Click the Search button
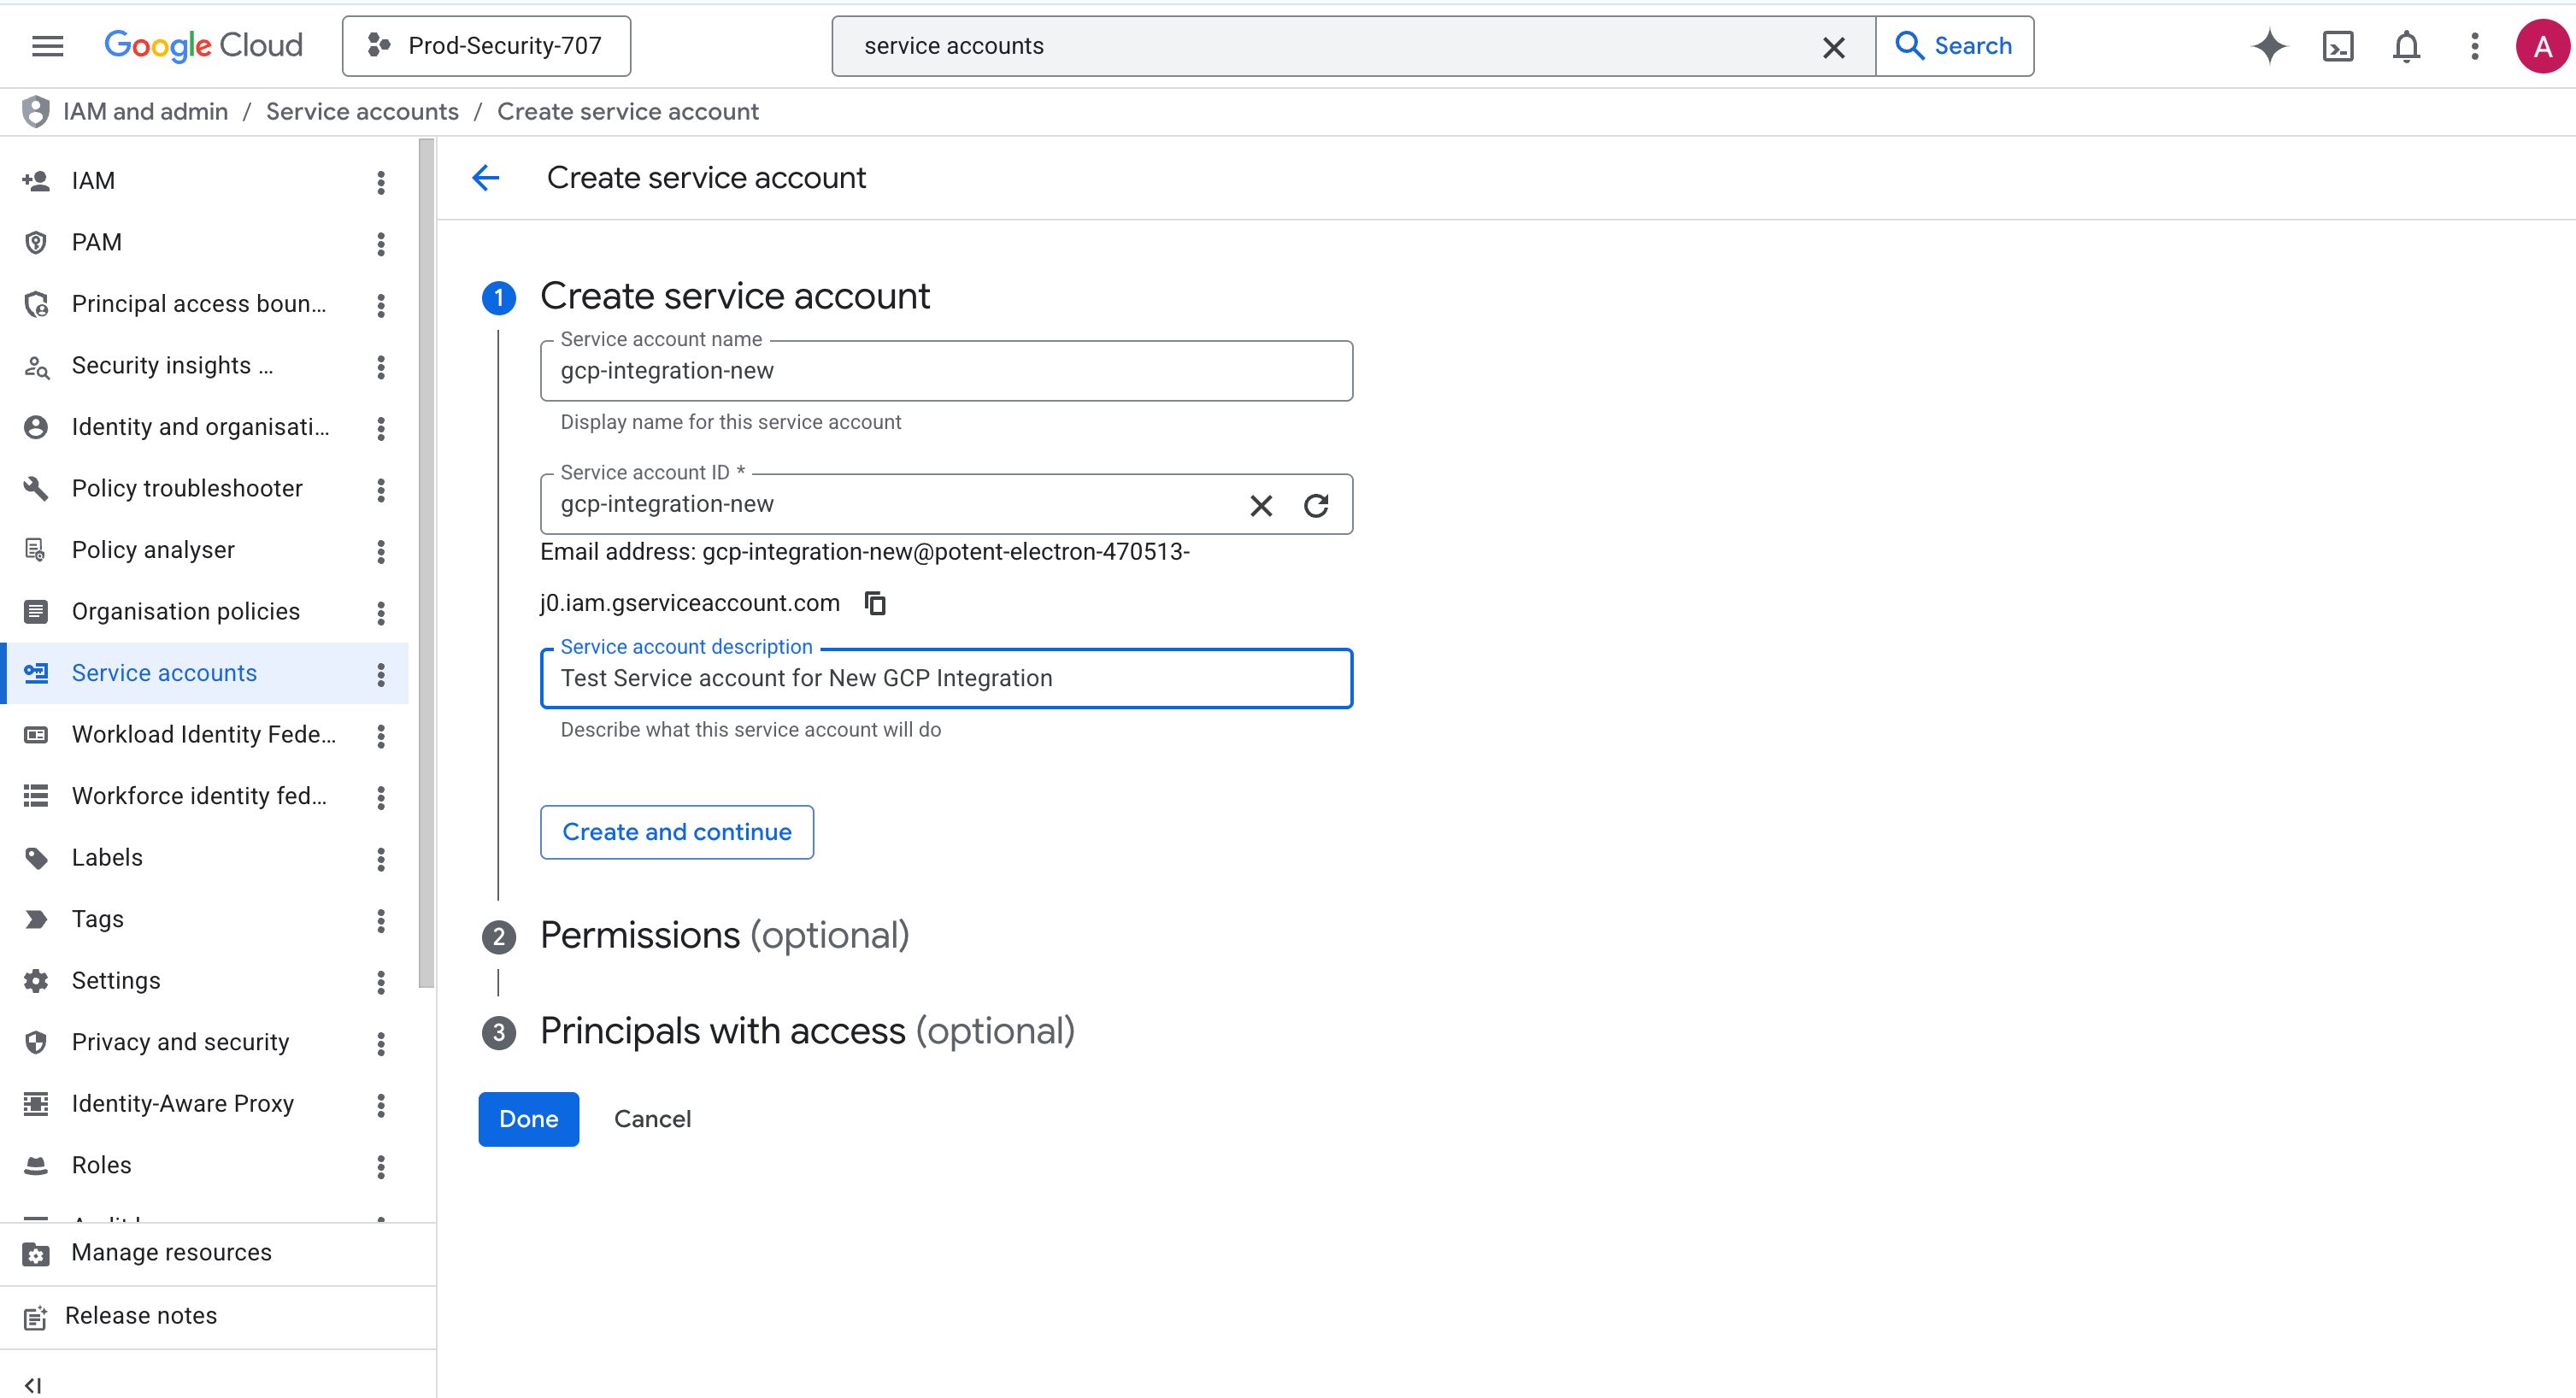The height and width of the screenshot is (1398, 2576). pyautogui.click(x=1954, y=46)
